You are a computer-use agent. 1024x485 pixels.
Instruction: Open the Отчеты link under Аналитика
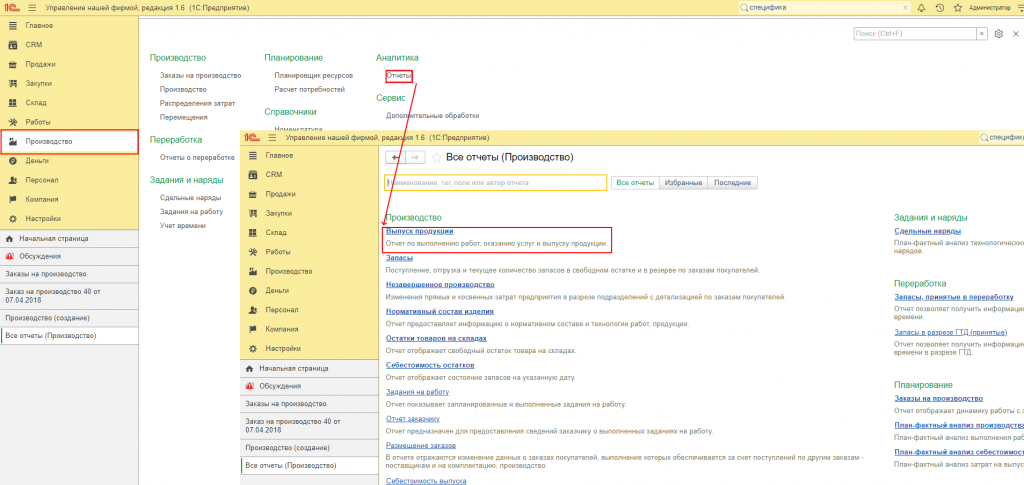(x=398, y=76)
